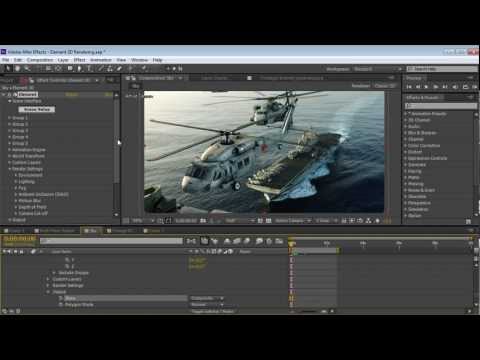The width and height of the screenshot is (480, 360).
Task: Select the Eraser tool
Action: (119, 68)
